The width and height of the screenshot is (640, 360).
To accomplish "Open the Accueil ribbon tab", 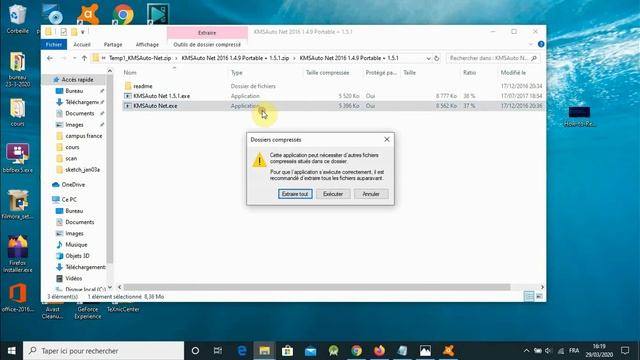I will (82, 44).
